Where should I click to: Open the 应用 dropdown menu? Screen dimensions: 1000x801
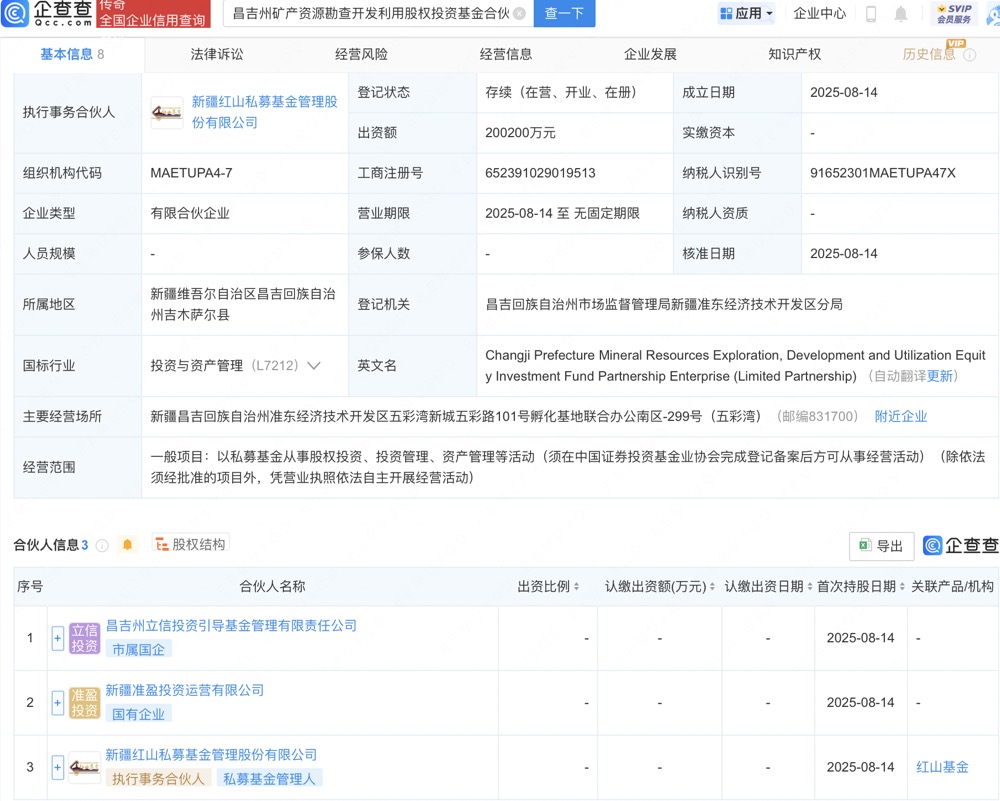tap(746, 13)
